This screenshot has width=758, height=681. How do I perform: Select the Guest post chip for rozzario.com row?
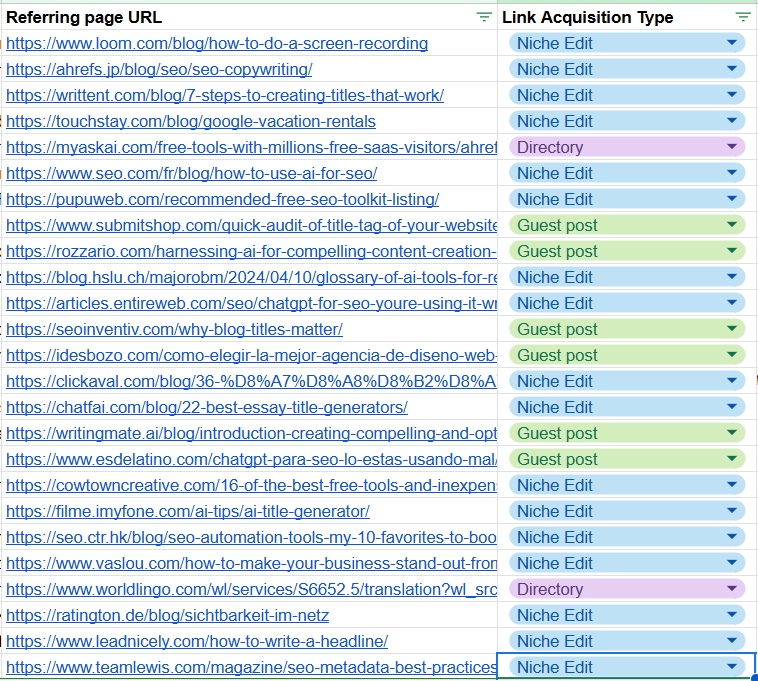pos(557,251)
